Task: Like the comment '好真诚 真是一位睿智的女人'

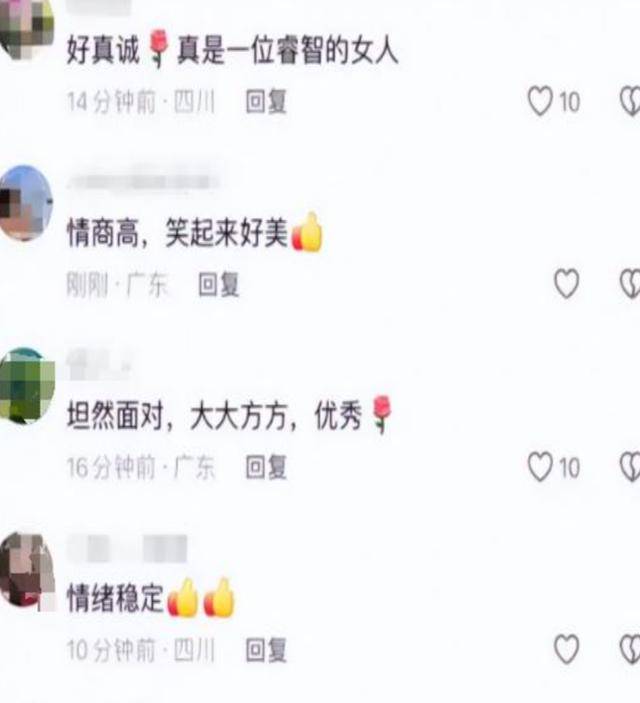Action: tap(540, 101)
